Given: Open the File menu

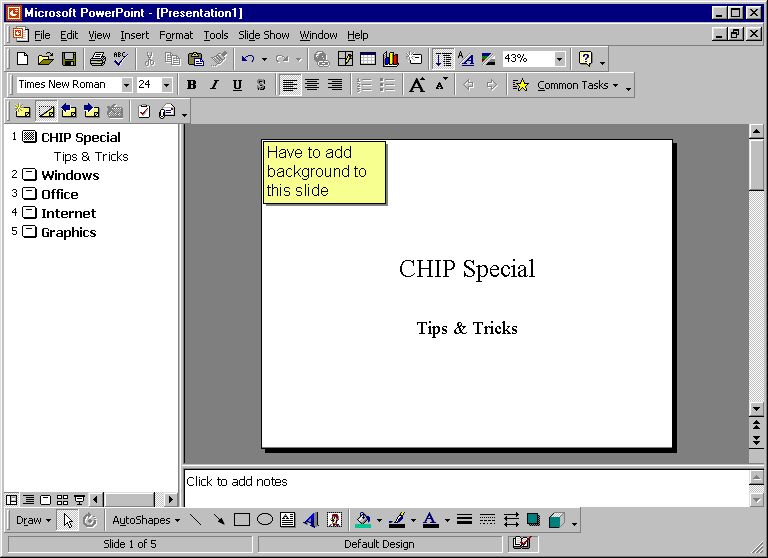Looking at the screenshot, I should click(x=42, y=35).
